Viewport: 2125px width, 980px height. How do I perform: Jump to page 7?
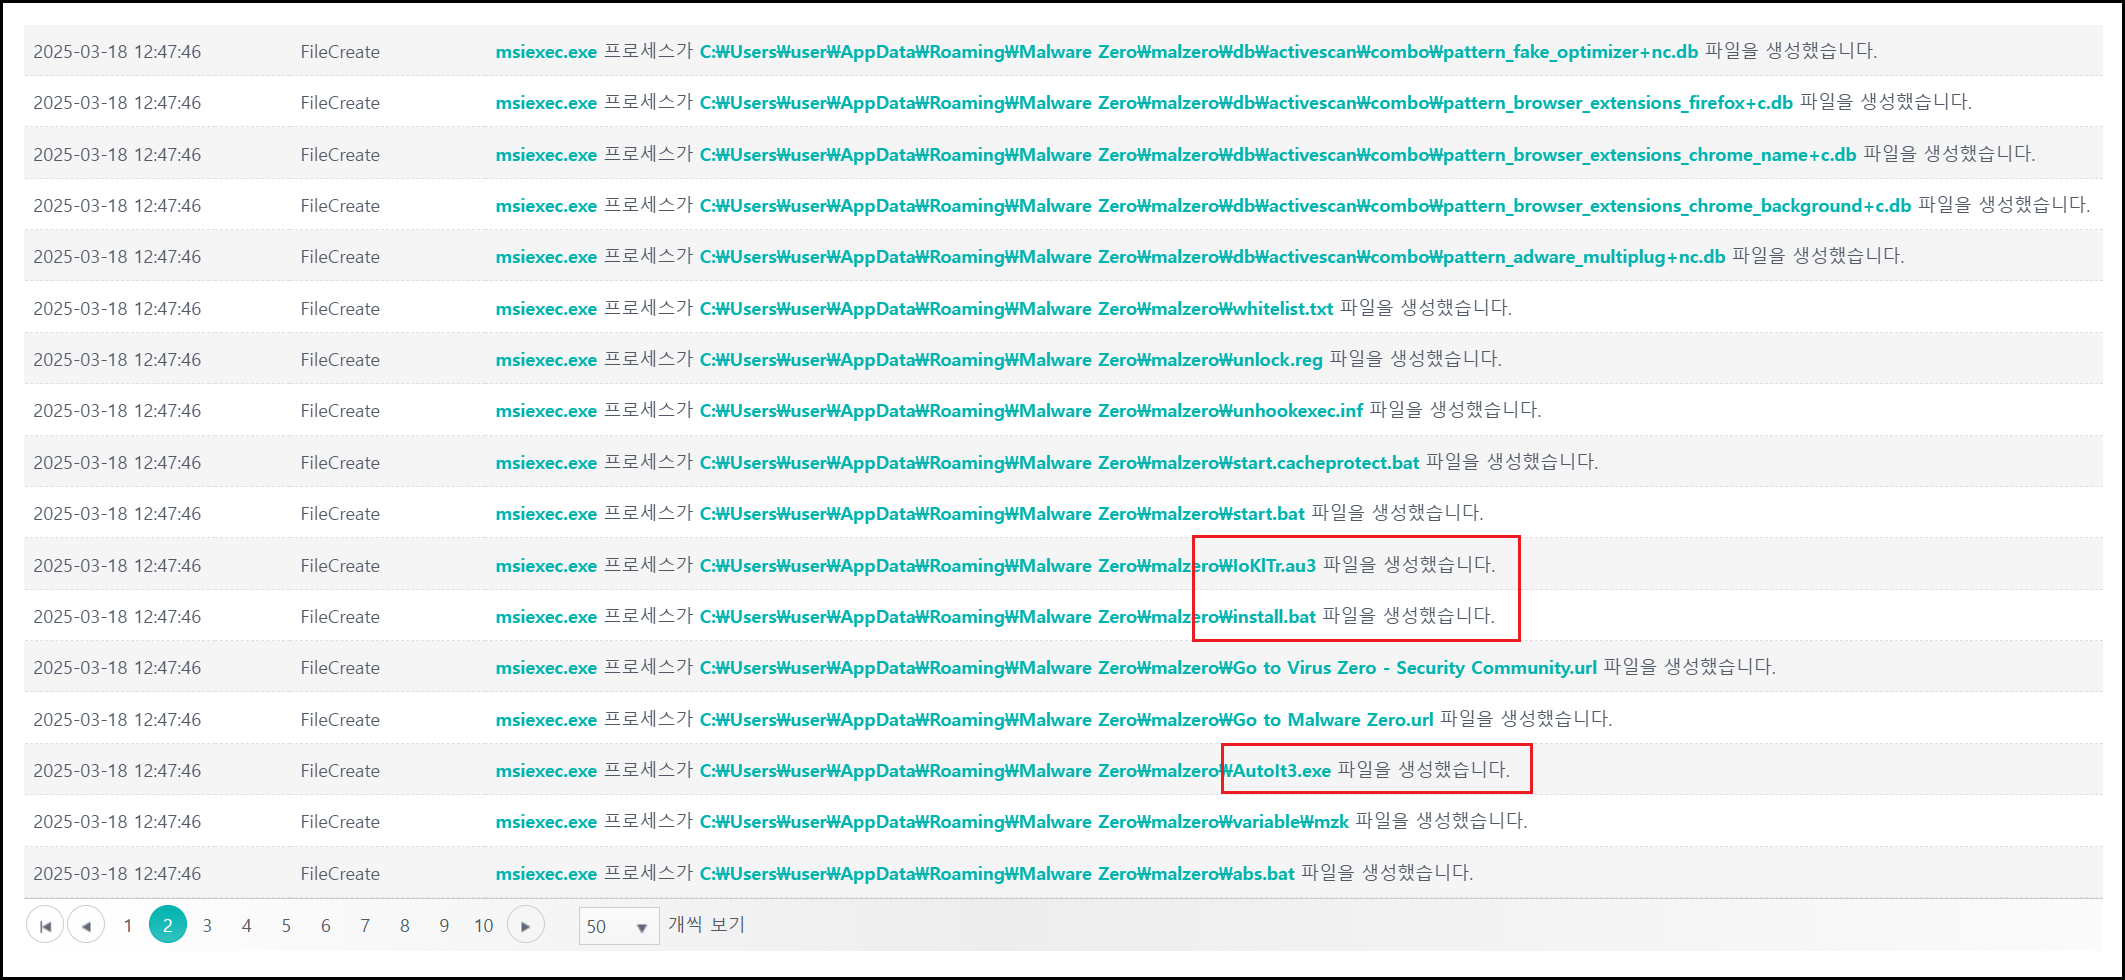[365, 925]
